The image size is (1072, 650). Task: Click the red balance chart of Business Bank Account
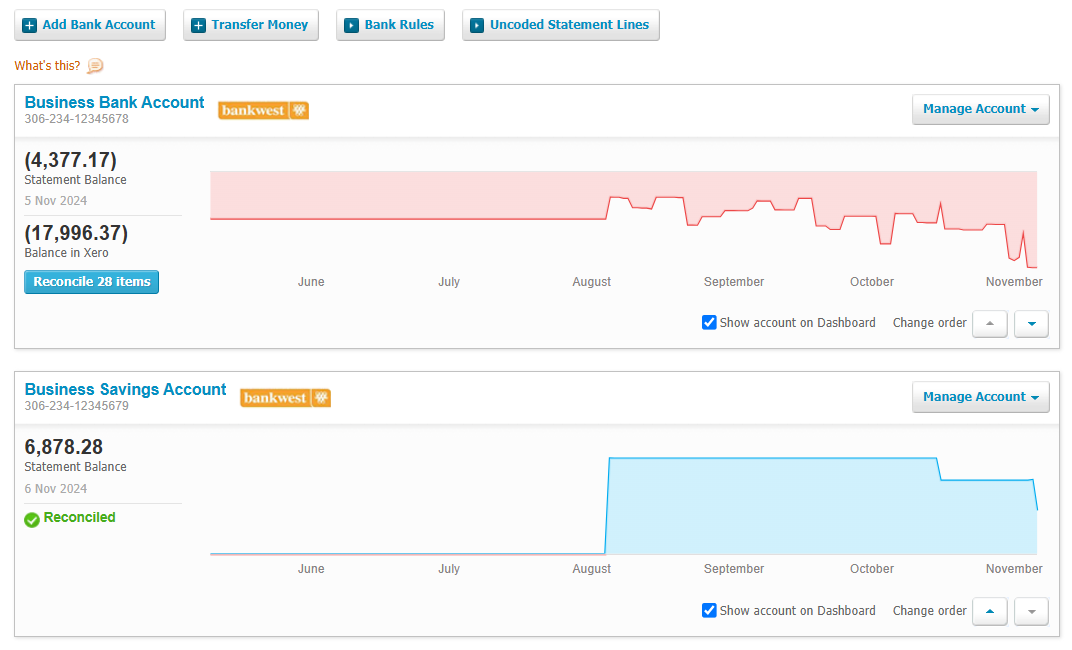point(624,219)
